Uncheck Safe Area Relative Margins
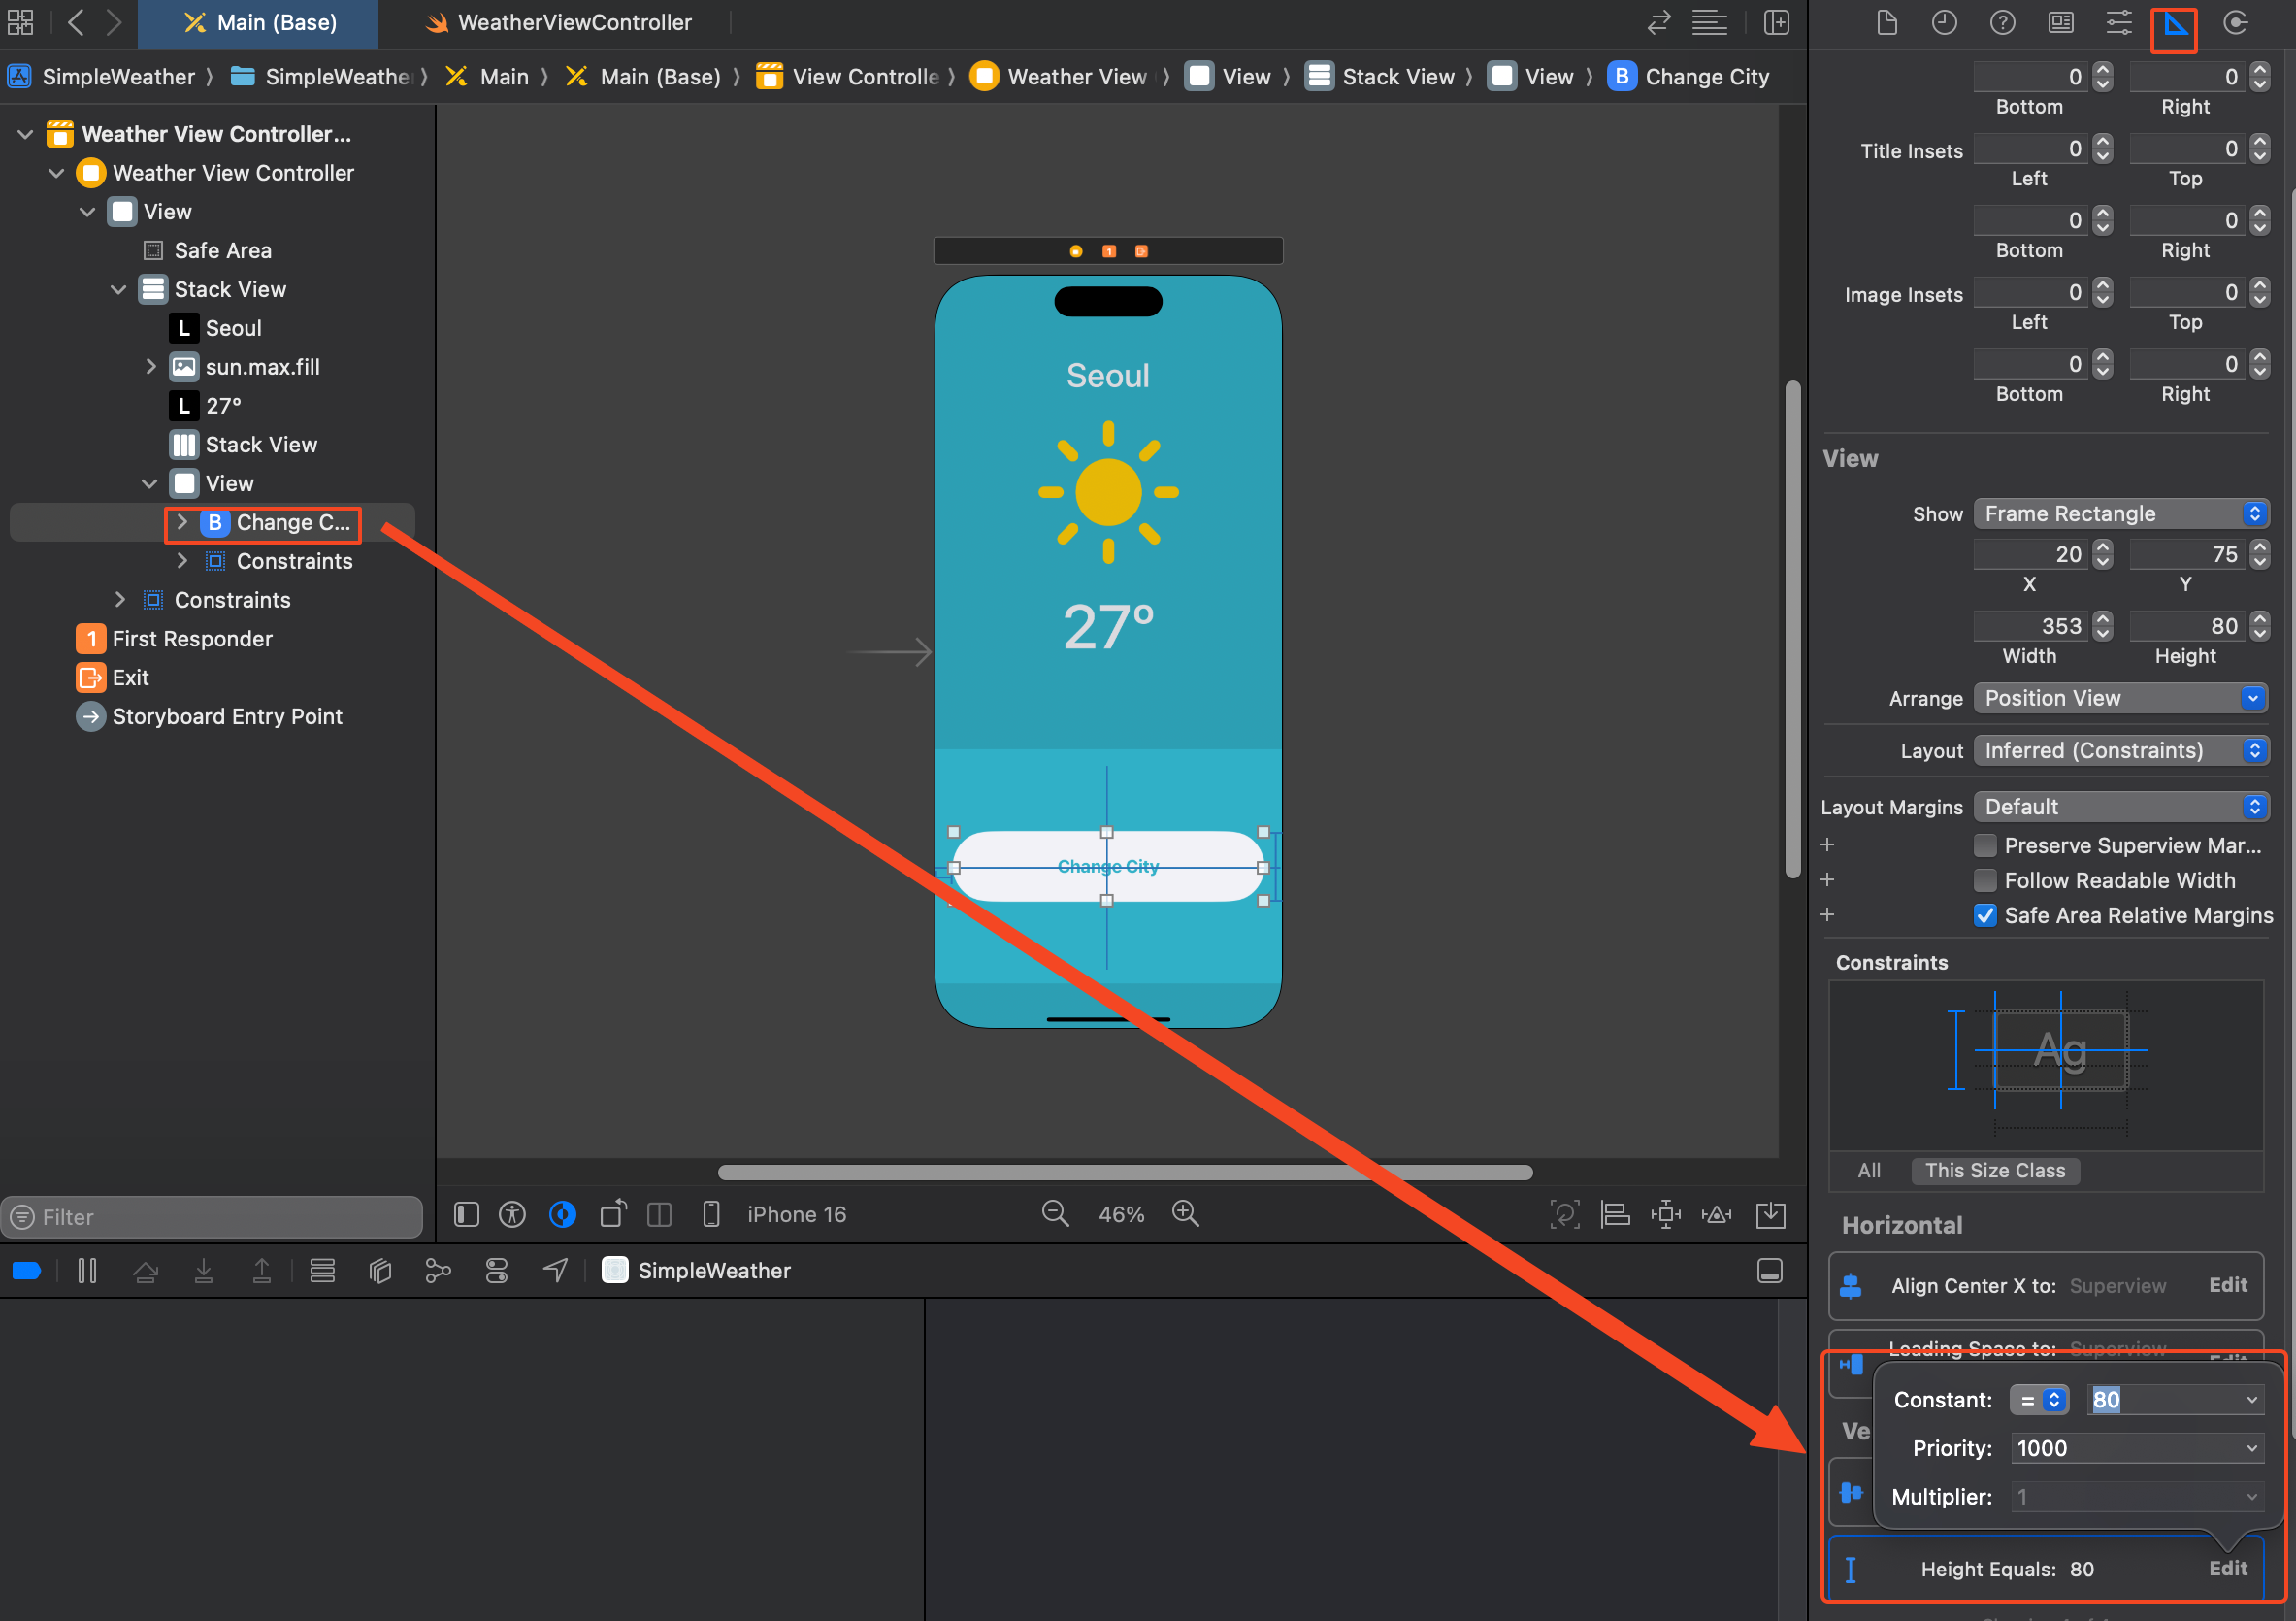Viewport: 2296px width, 1621px height. (x=1985, y=916)
